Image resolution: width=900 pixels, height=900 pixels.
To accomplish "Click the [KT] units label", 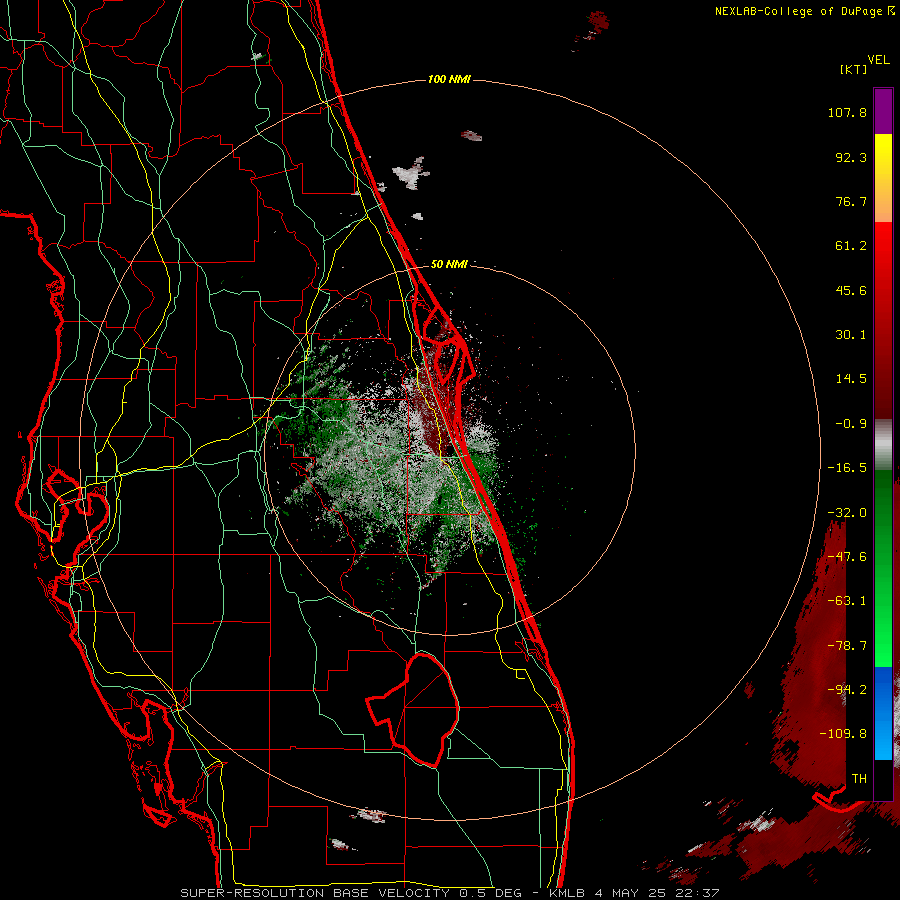I will coord(854,69).
